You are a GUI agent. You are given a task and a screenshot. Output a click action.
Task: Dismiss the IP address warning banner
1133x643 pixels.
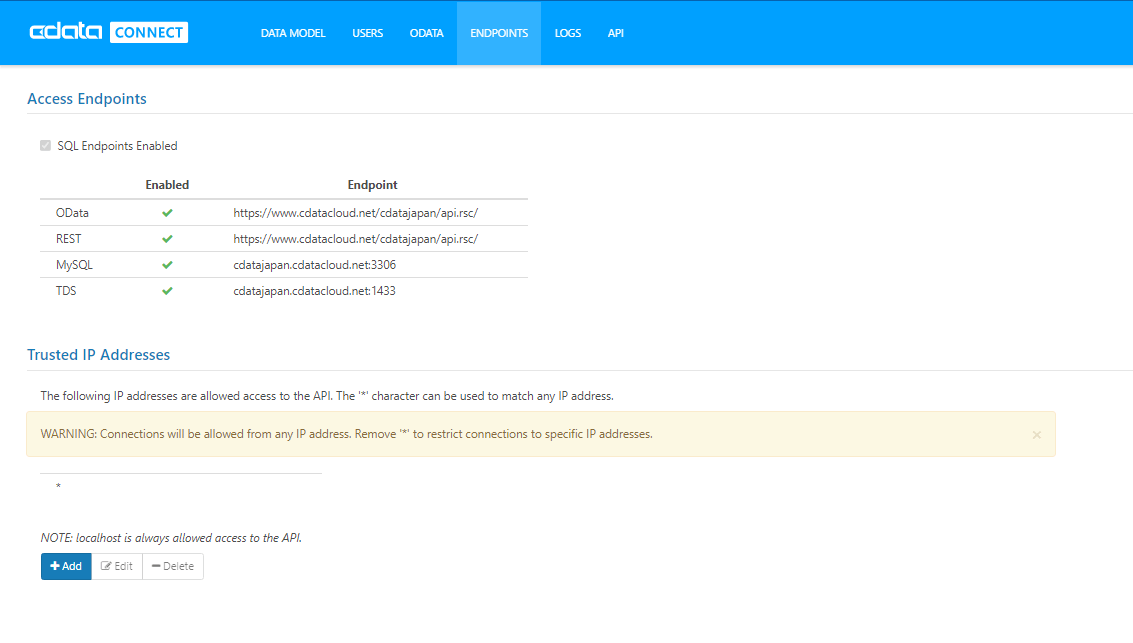point(1036,434)
